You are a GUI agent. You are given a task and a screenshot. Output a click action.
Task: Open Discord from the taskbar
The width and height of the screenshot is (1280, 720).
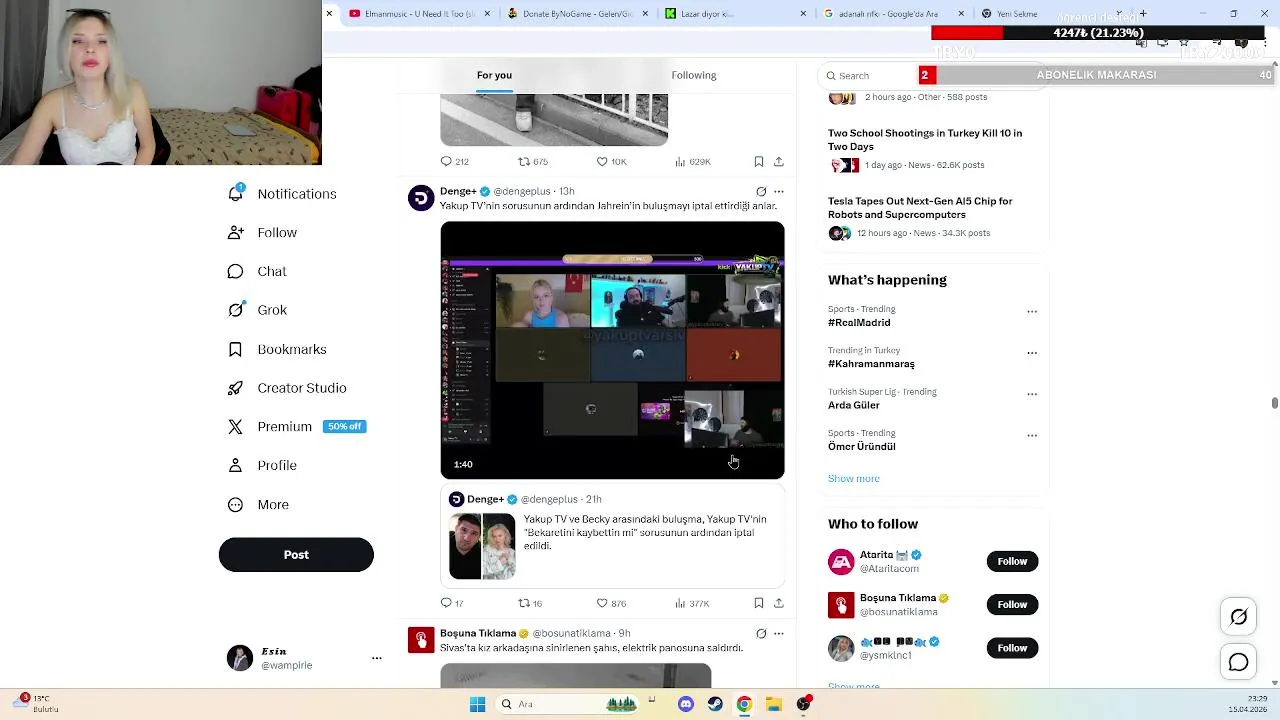click(x=685, y=704)
